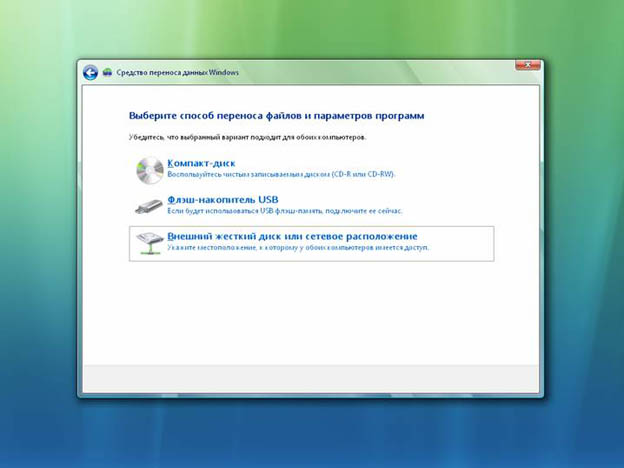Click description mentioning CD-R или CD-RW

tap(281, 174)
